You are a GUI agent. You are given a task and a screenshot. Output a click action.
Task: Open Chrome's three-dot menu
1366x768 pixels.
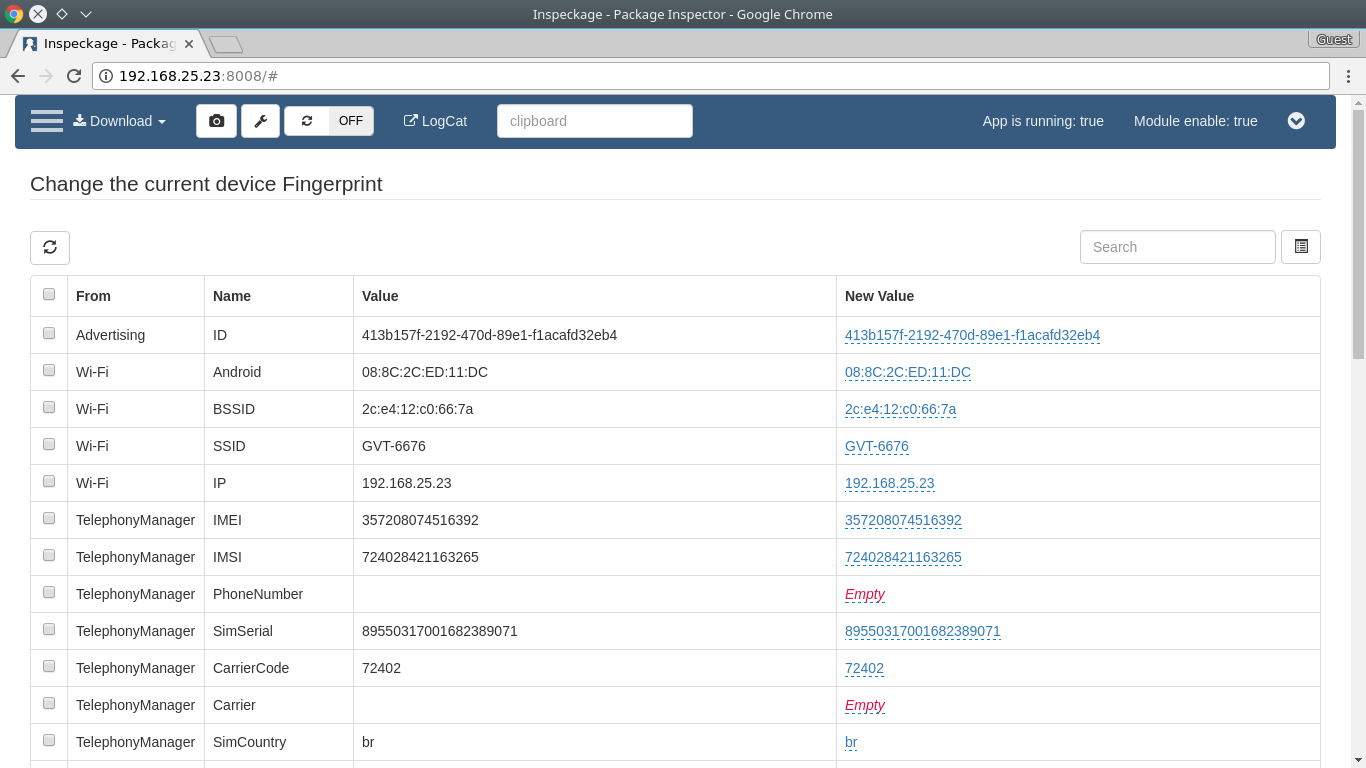1348,76
